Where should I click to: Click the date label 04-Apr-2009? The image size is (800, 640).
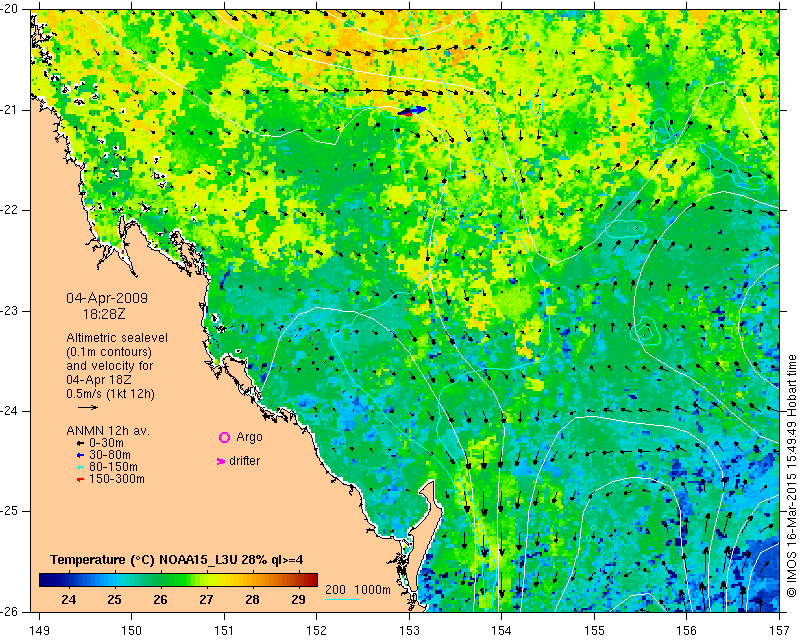[x=107, y=298]
